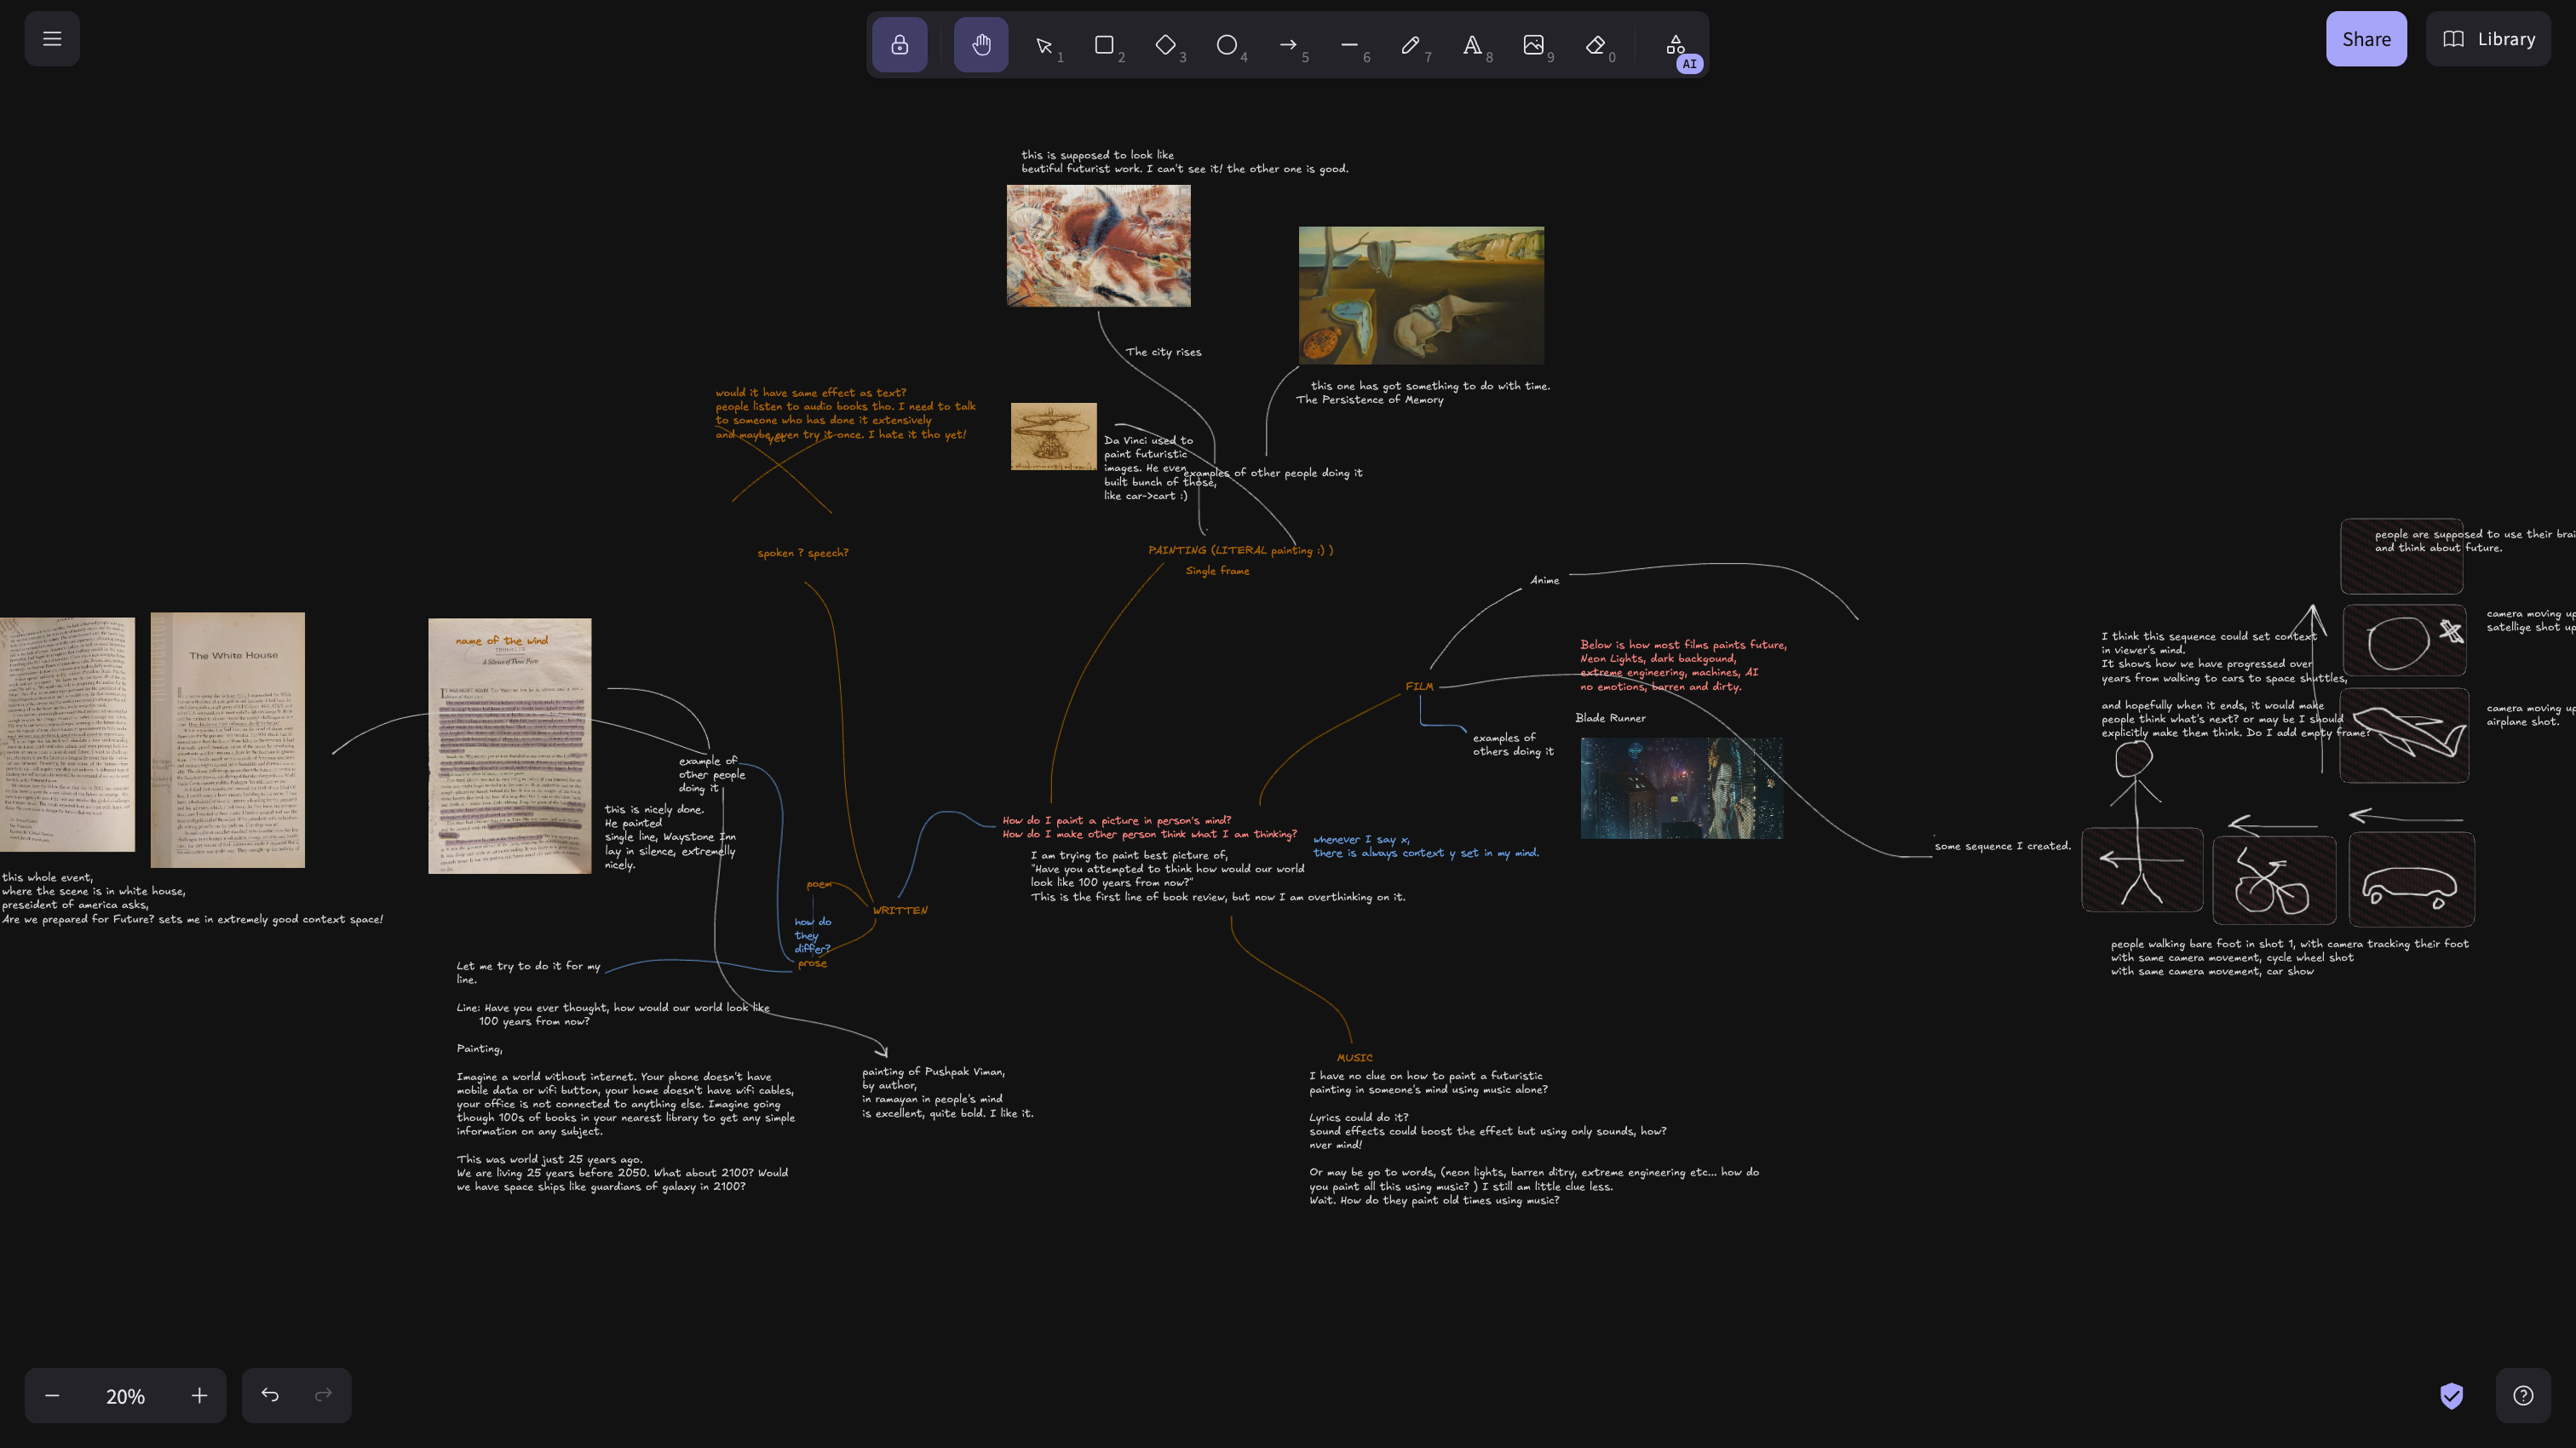
Task: Zoom out with the minus button
Action: tap(52, 1395)
